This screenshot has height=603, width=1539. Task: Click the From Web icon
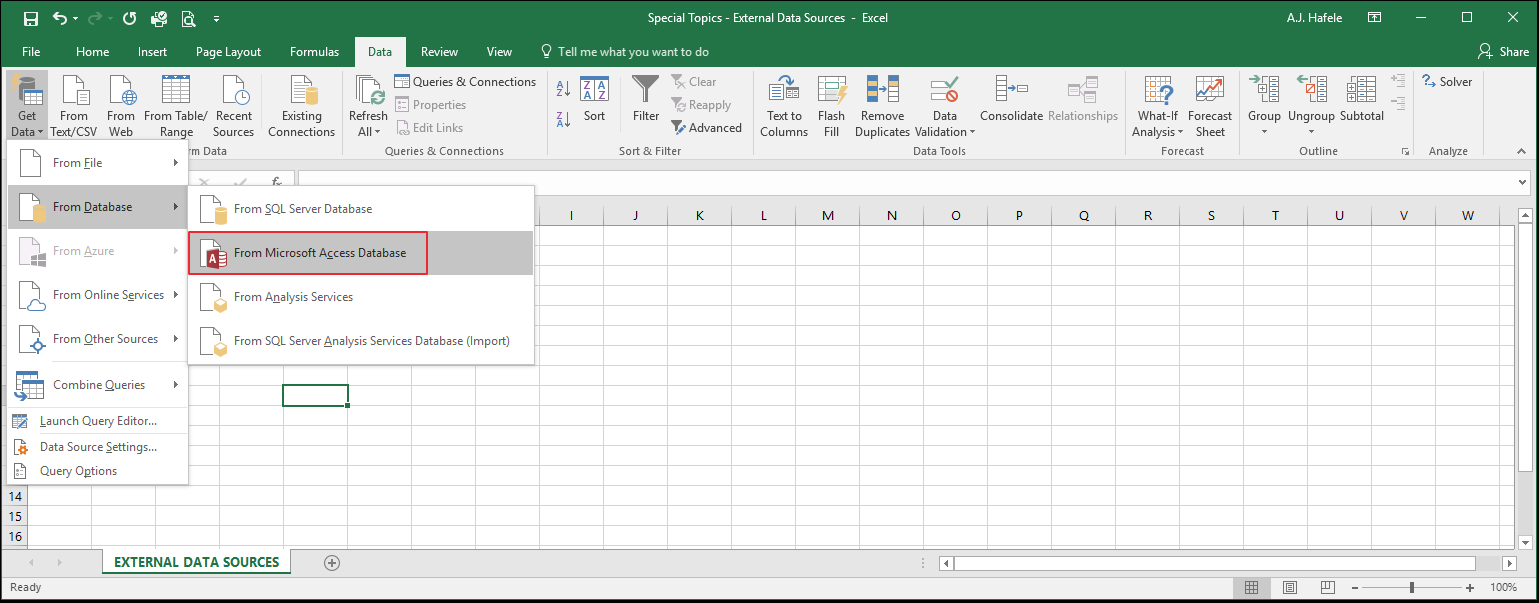coord(121,106)
